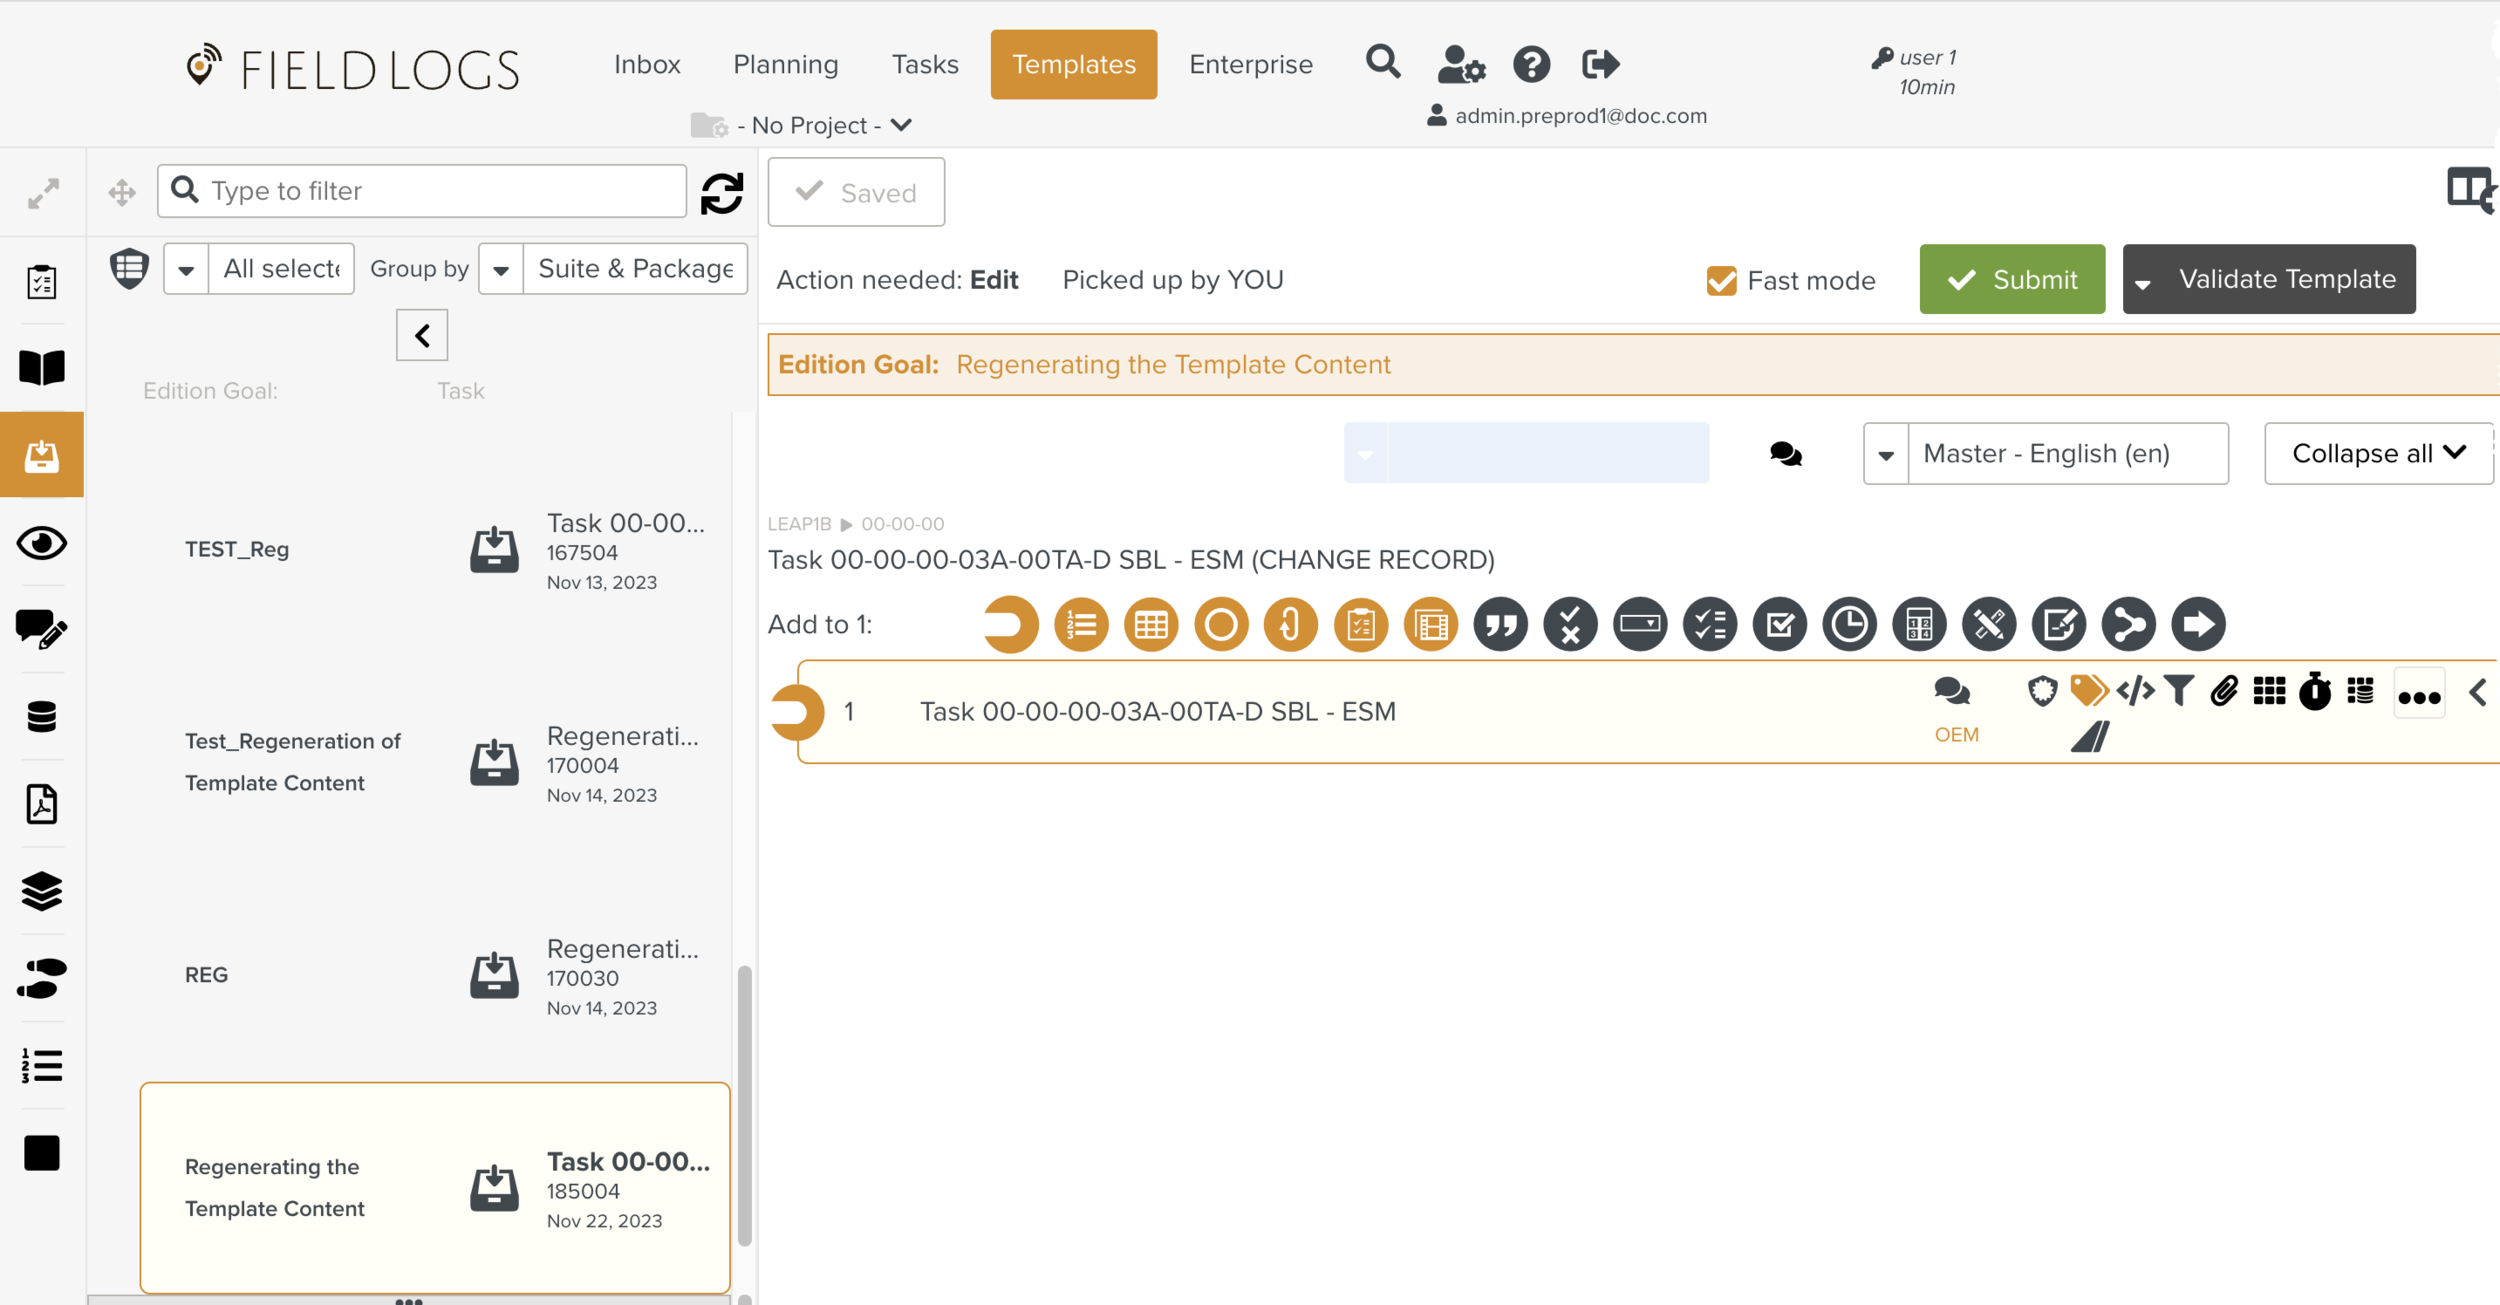The height and width of the screenshot is (1305, 2500).
Task: Click the paperclip attachment icon
Action: point(2223,691)
